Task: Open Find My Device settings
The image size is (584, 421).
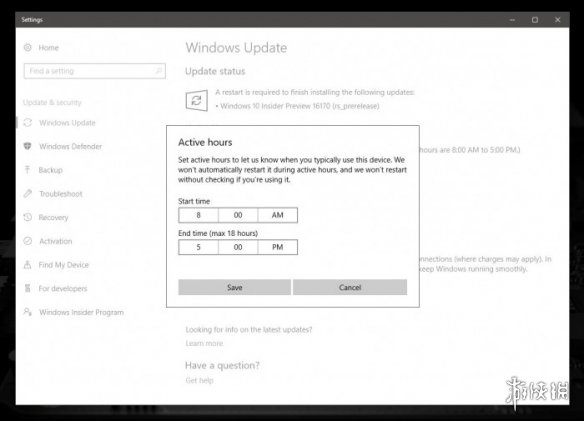Action: [x=63, y=265]
